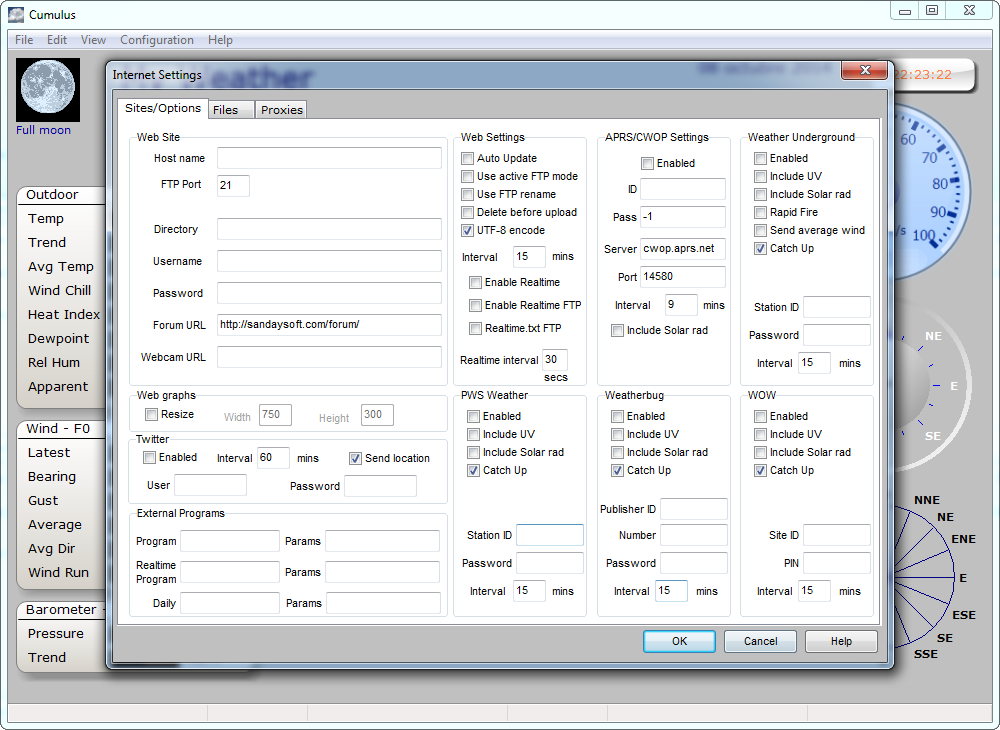Open the Configuration menu
Screen dimensions: 1000x730
(x=157, y=40)
